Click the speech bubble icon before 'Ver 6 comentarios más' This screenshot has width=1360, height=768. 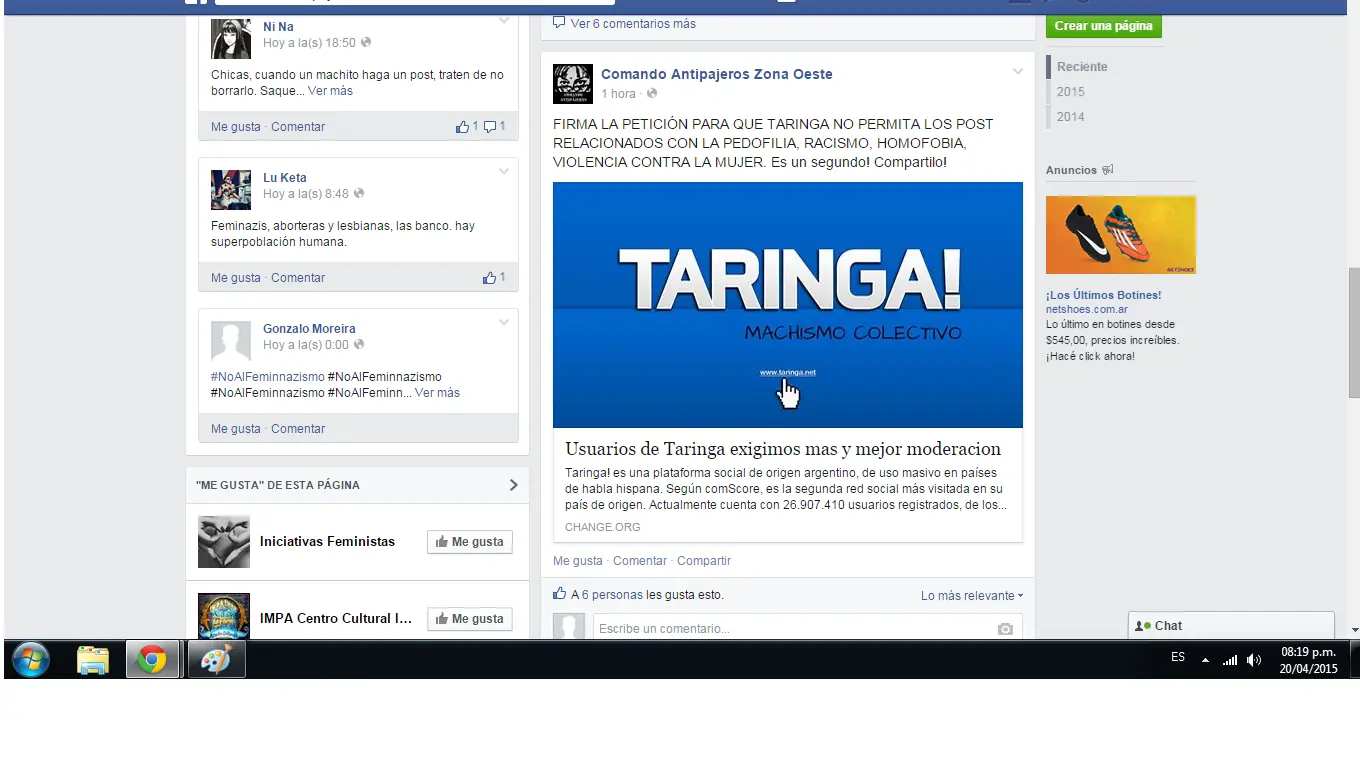(559, 23)
